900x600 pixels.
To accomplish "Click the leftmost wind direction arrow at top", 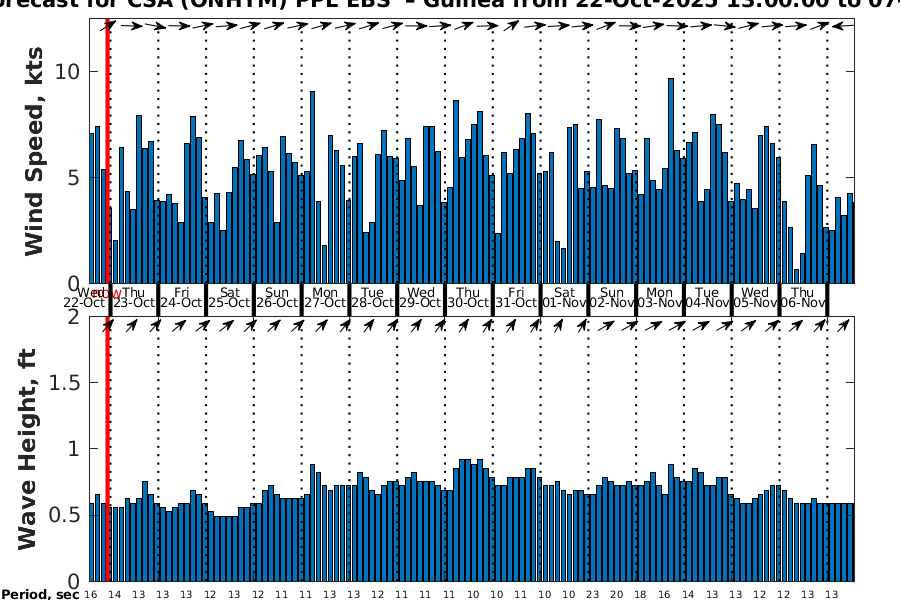I will [110, 25].
